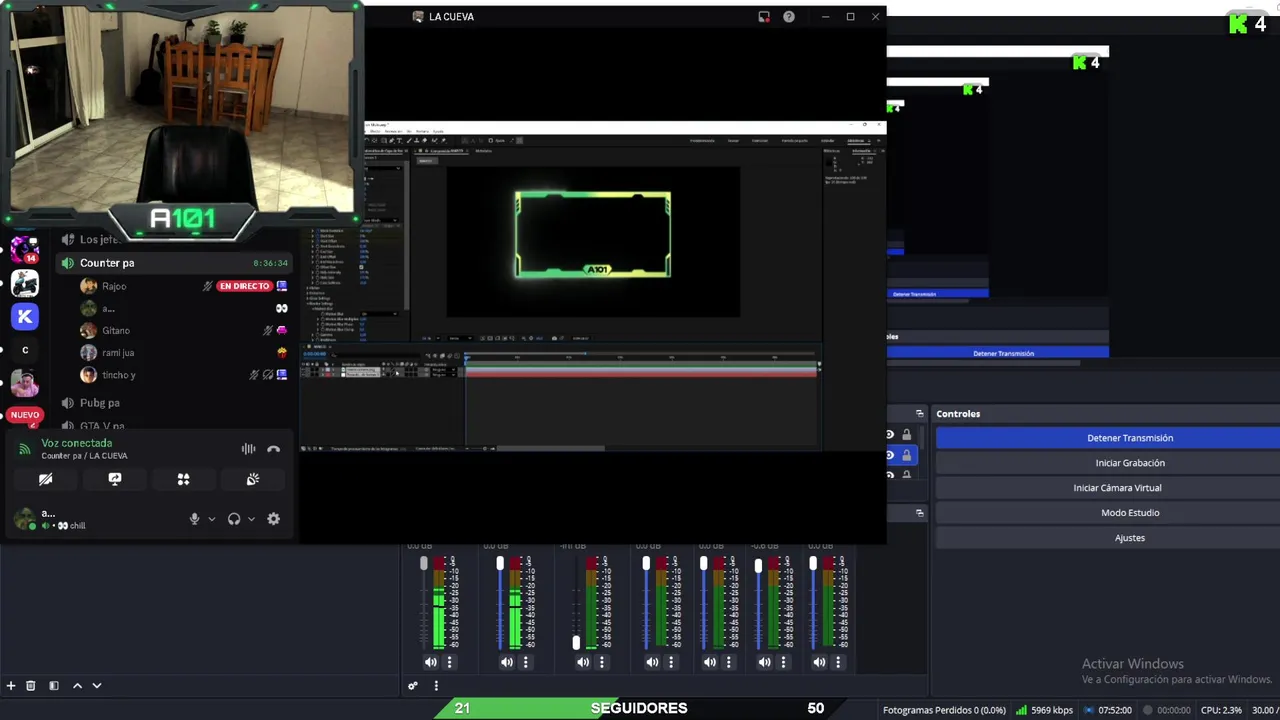Click EN DIRECTO badge next to Rajoo
The width and height of the screenshot is (1280, 720).
pyautogui.click(x=244, y=286)
